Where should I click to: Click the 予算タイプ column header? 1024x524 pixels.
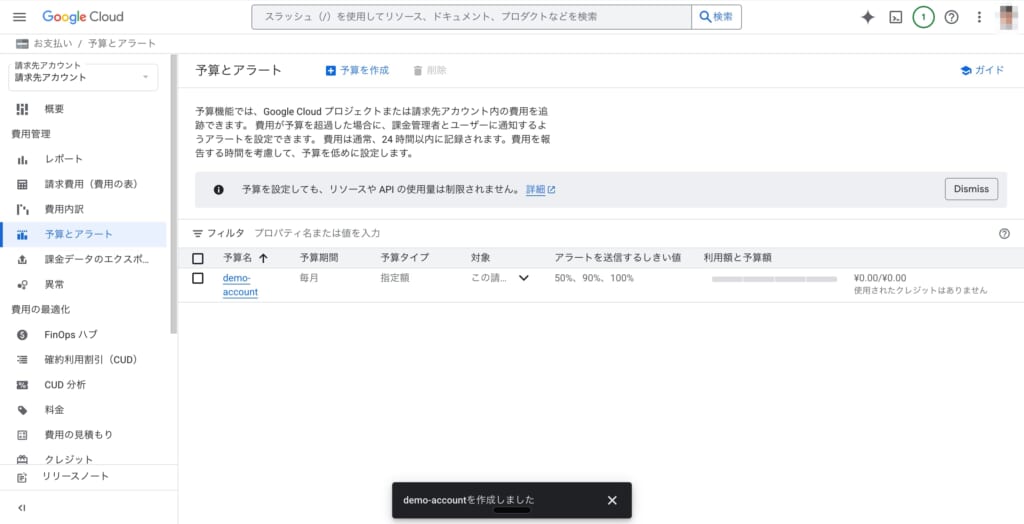tap(405, 258)
